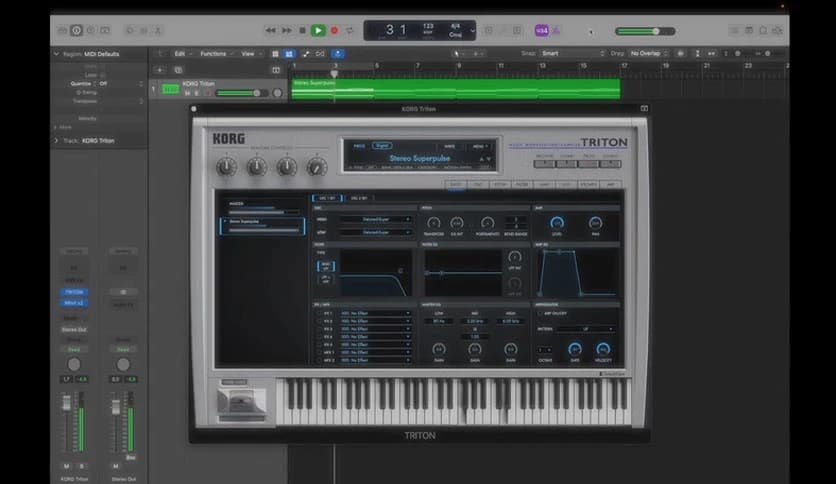Click the Fast Forward transport button
The height and width of the screenshot is (484, 836).
coord(287,30)
